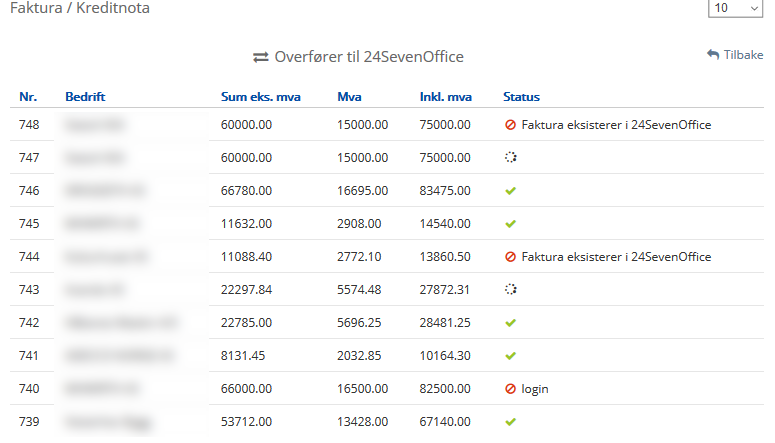Click the Inkl. mva column header
Image resolution: width=775 pixels, height=443 pixels.
point(445,97)
